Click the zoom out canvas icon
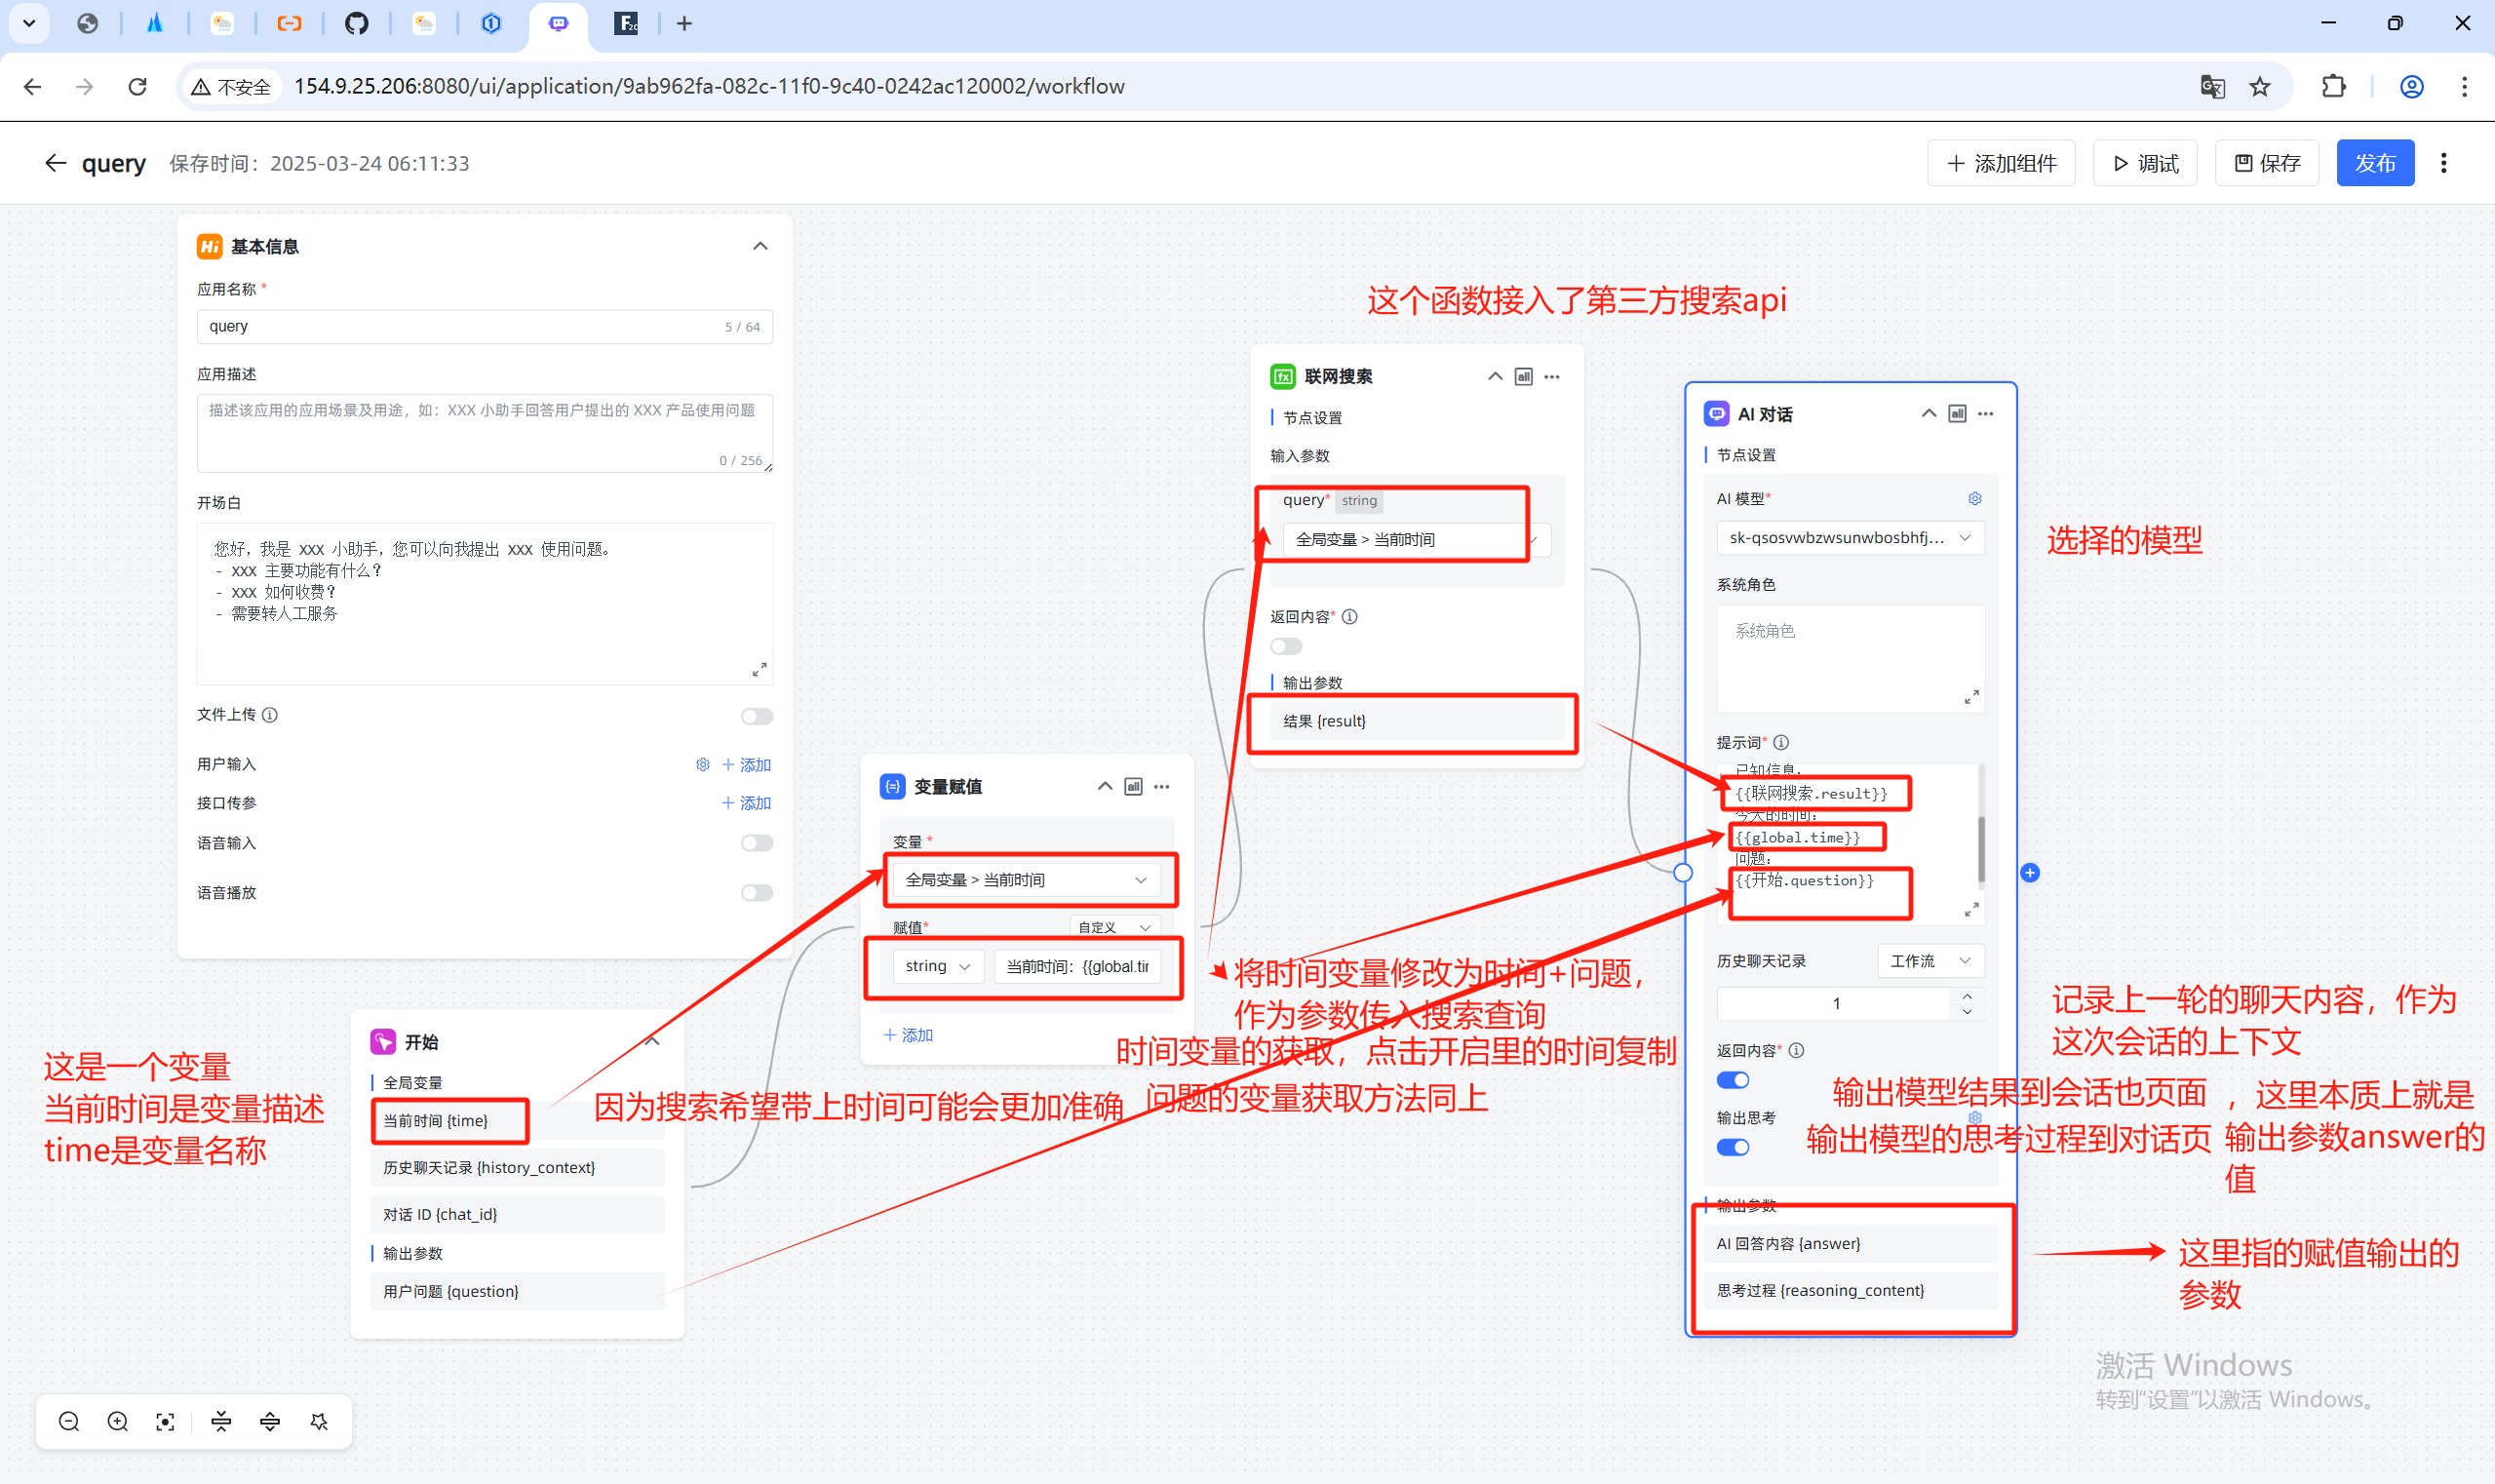2495x1484 pixels. pos(69,1421)
